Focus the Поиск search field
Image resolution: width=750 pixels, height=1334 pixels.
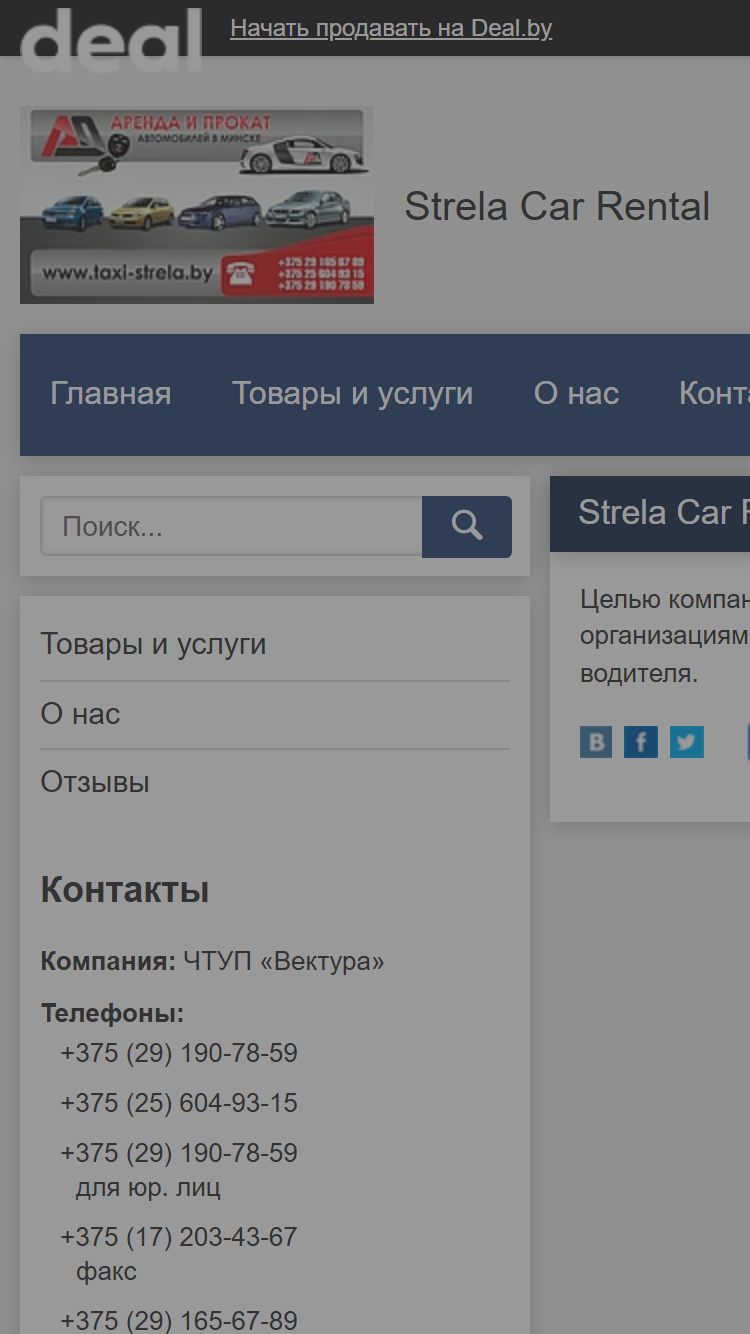[231, 527]
